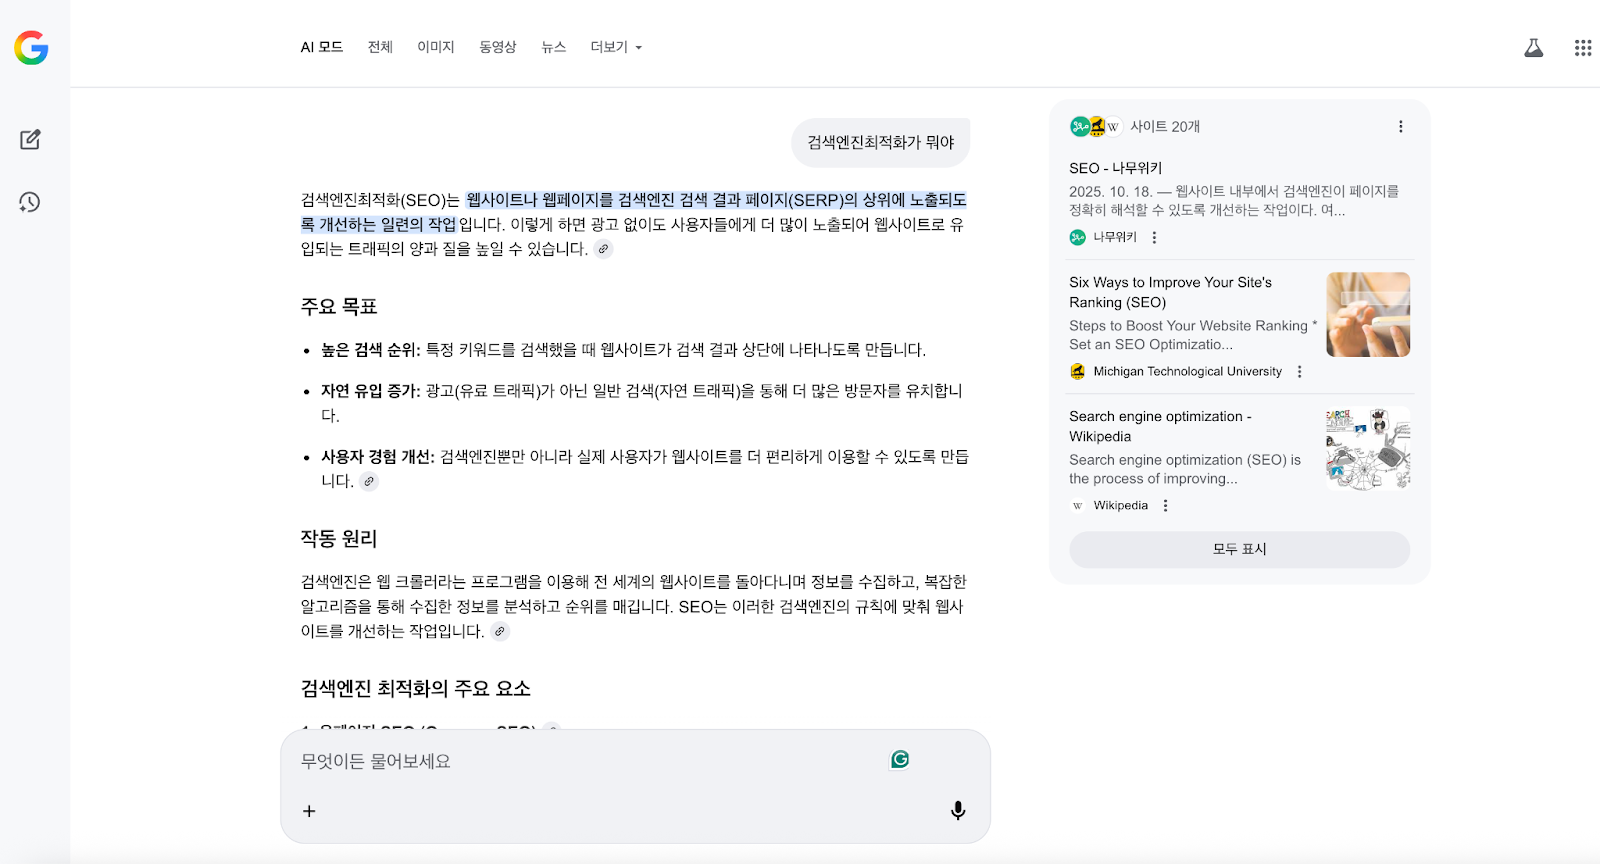
Task: Focus the 무엇이든 물어보세요 input field
Action: [x=590, y=762]
